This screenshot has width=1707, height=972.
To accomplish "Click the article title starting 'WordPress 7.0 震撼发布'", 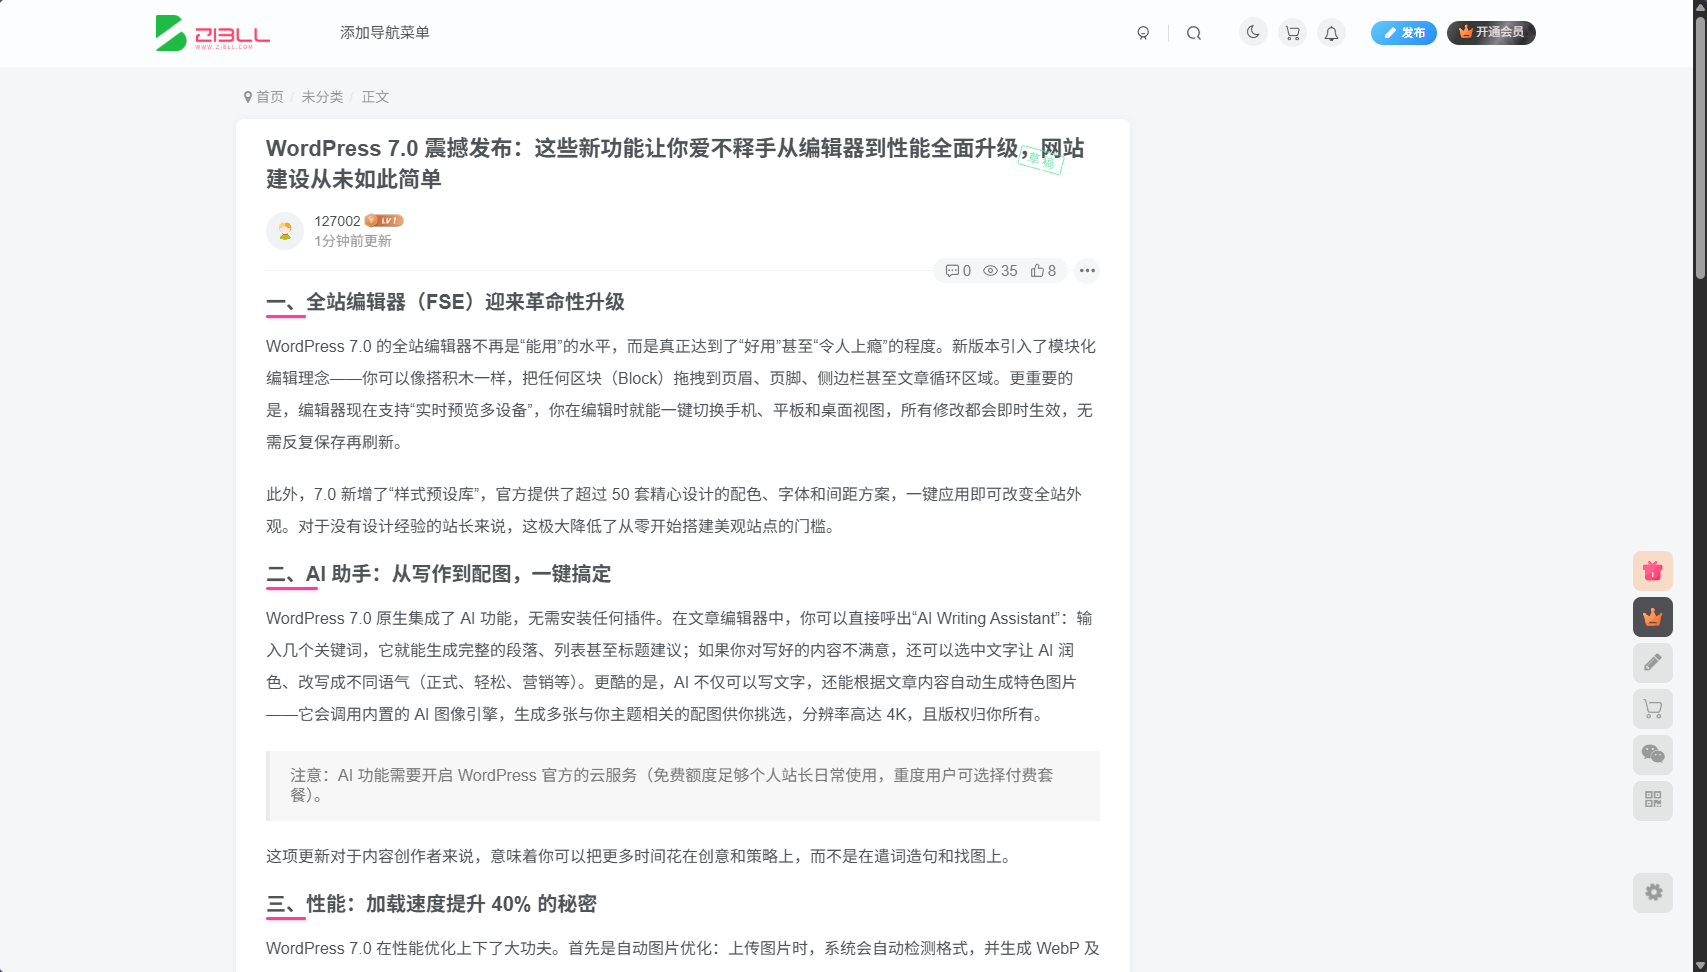I will click(x=675, y=164).
